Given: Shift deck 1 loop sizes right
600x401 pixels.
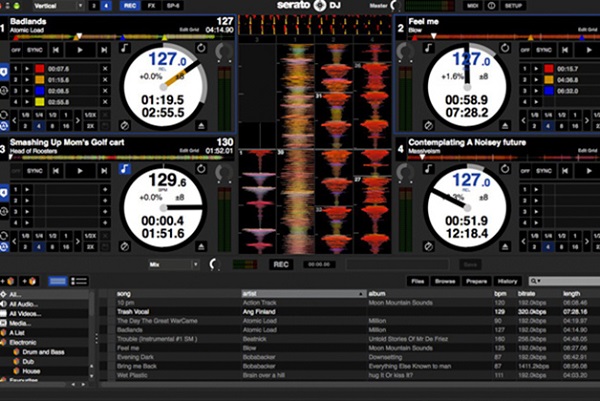Looking at the screenshot, I should 78,120.
